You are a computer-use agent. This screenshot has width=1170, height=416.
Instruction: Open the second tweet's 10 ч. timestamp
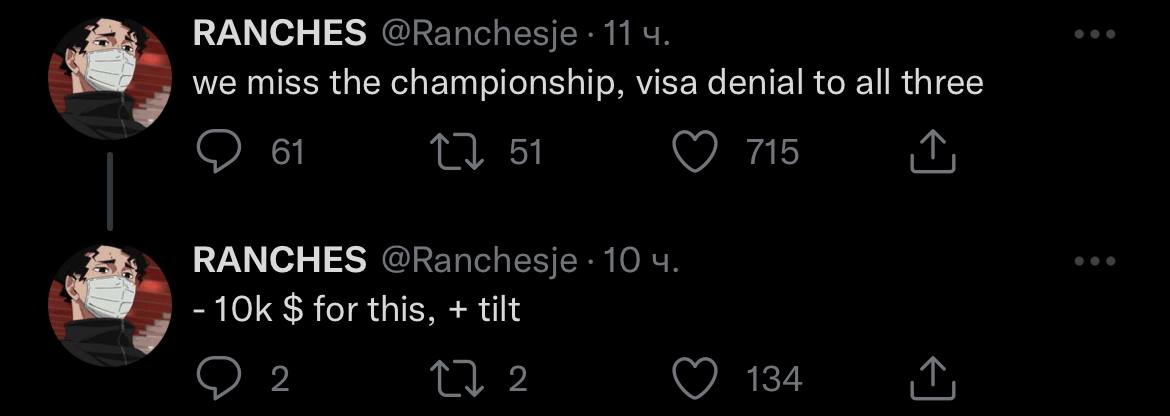tap(642, 261)
